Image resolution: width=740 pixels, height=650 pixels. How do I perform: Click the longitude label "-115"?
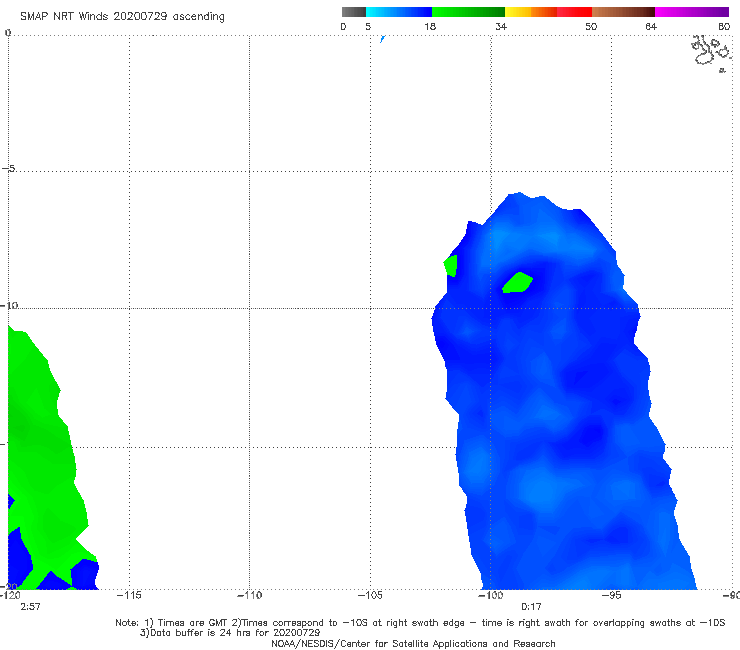(x=129, y=595)
